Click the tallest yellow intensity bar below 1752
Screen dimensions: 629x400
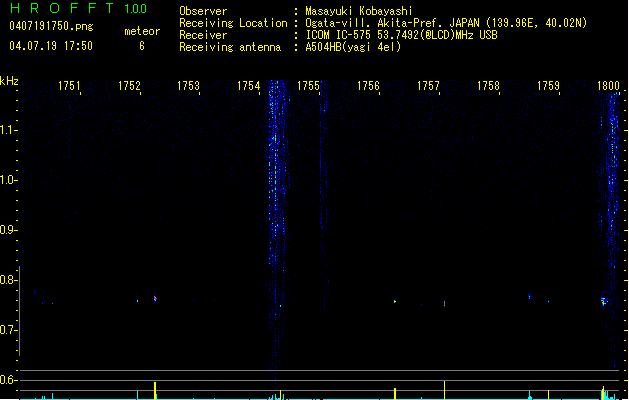[x=155, y=391]
